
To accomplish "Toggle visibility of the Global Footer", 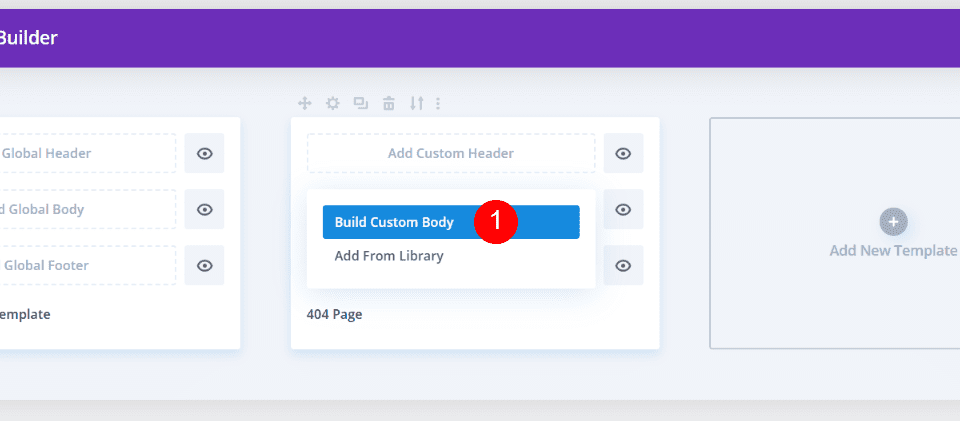I will [x=204, y=266].
